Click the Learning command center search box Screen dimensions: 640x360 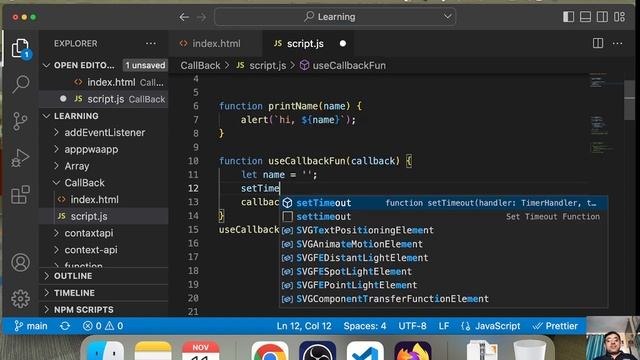pyautogui.click(x=335, y=17)
